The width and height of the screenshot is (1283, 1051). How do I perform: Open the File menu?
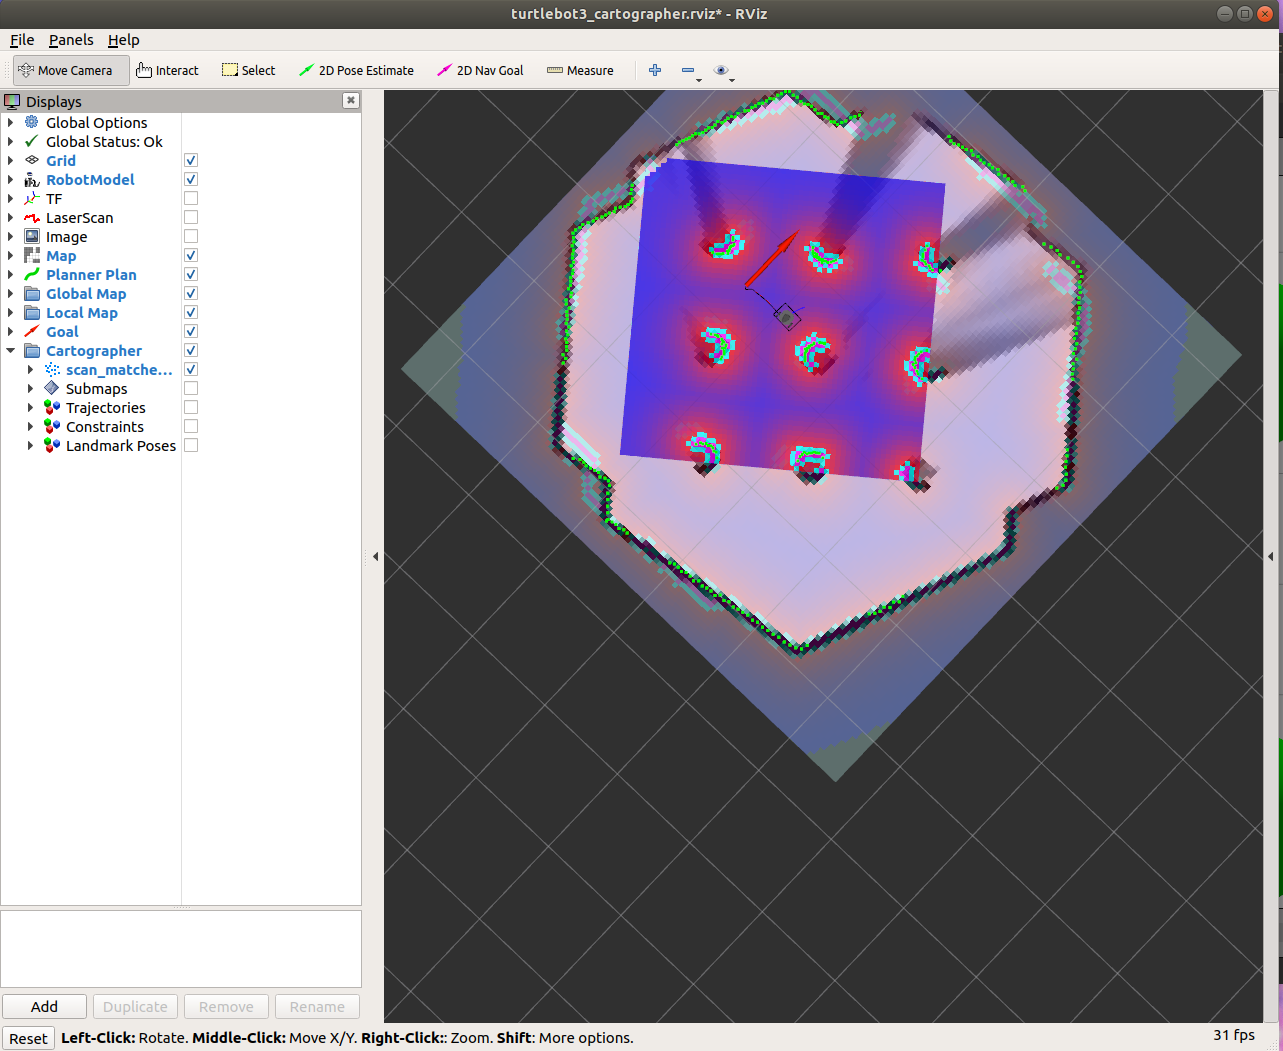coord(21,40)
